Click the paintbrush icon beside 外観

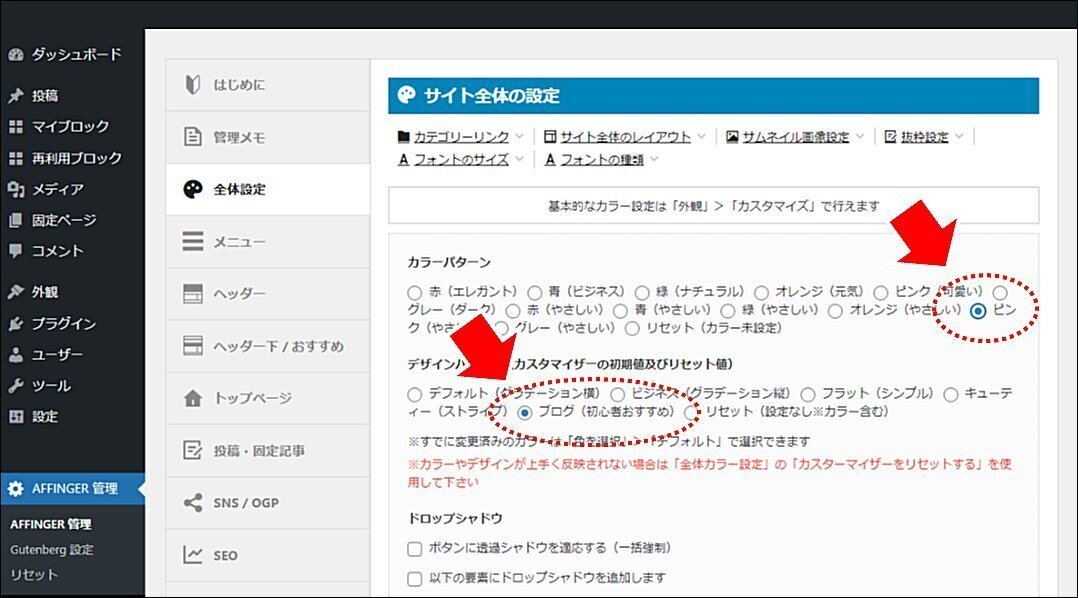(x=16, y=291)
